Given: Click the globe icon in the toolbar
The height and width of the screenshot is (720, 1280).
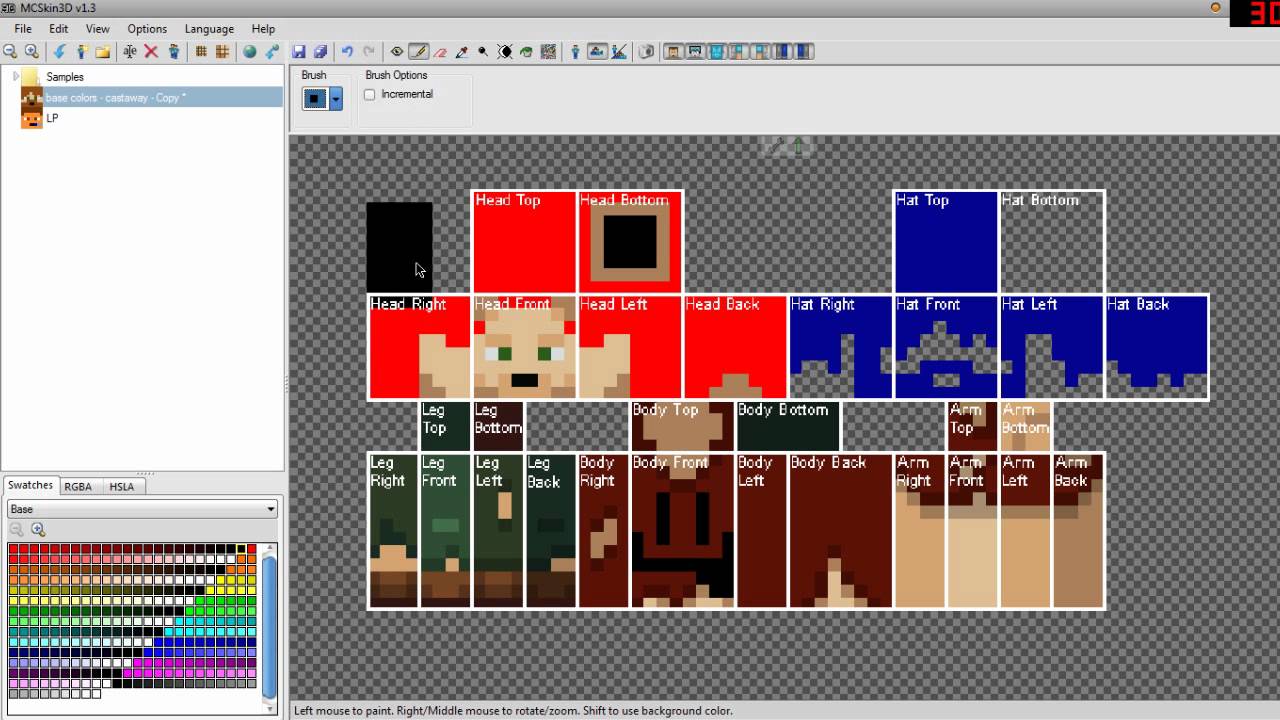Looking at the screenshot, I should point(250,52).
